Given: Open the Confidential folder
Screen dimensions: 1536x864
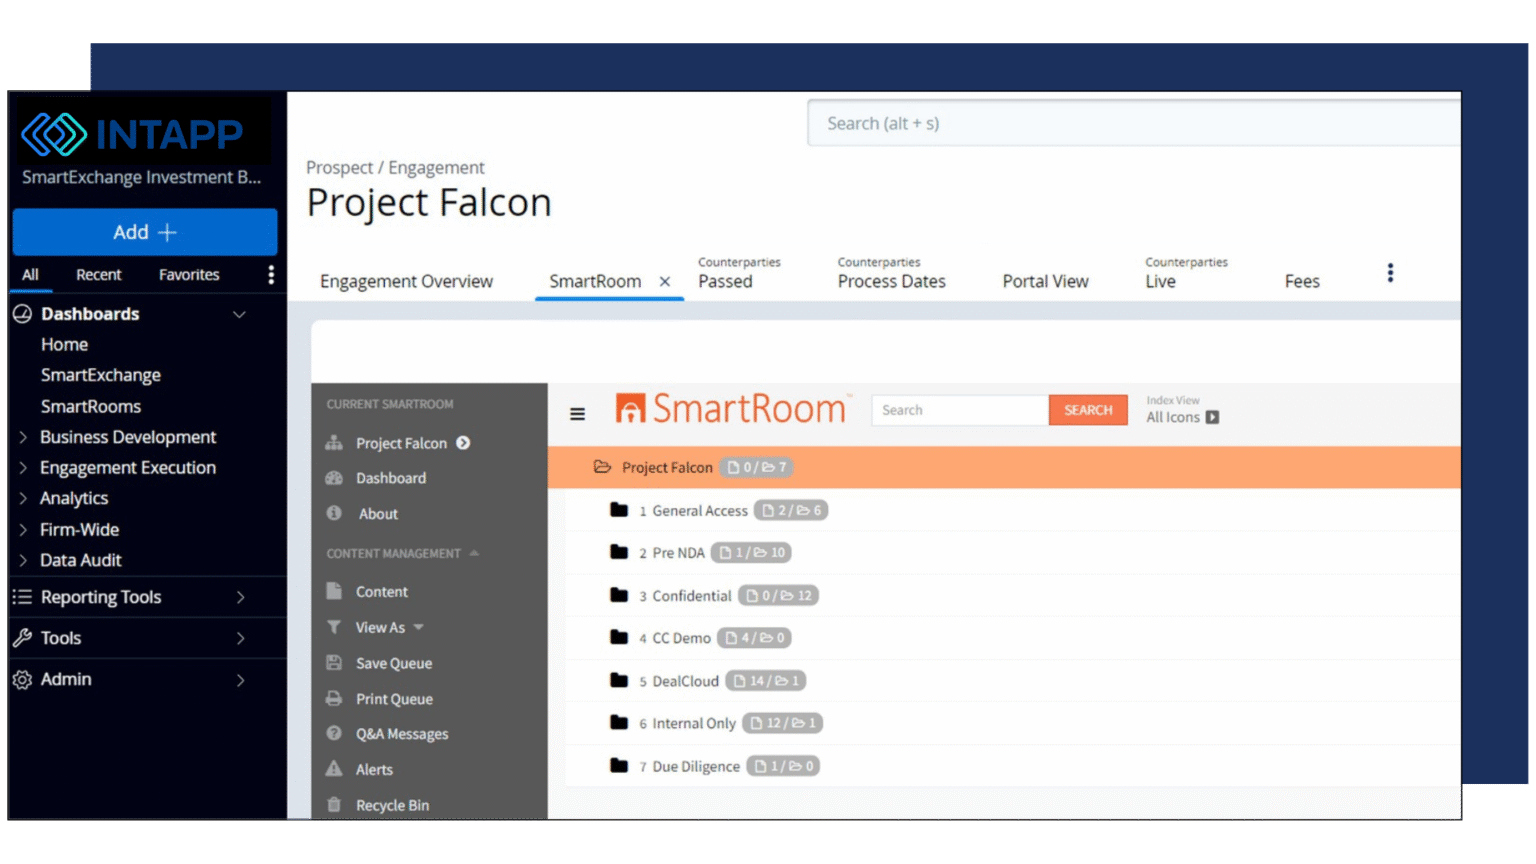Looking at the screenshot, I should (x=691, y=596).
